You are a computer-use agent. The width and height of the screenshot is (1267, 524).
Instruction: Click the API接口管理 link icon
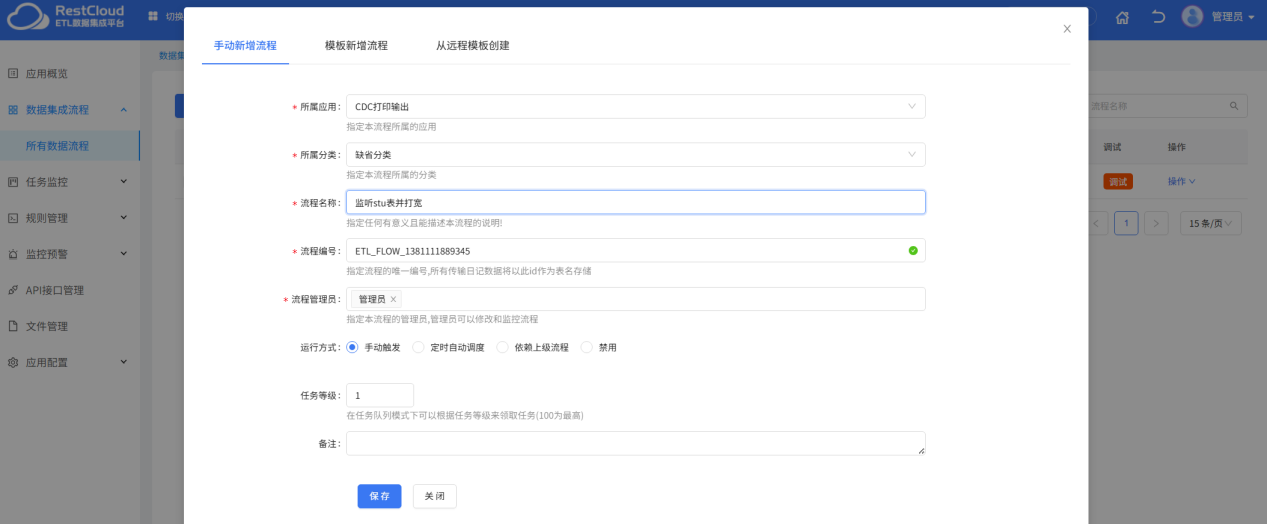(14, 290)
